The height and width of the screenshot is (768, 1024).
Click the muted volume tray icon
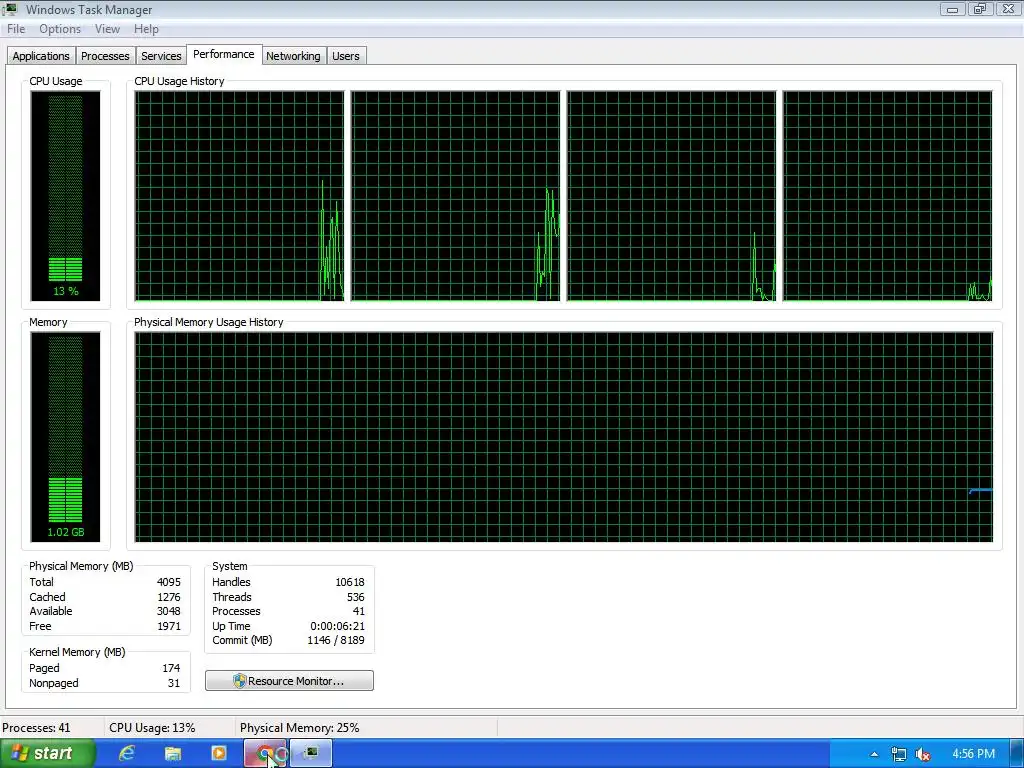point(923,754)
